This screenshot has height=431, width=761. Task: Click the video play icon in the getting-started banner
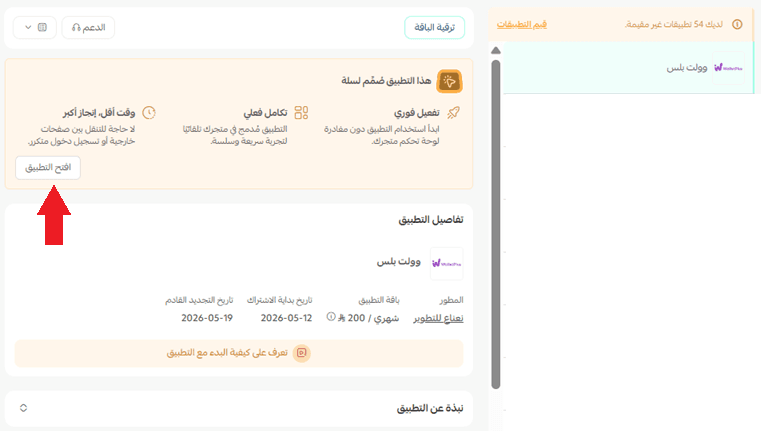coord(301,353)
